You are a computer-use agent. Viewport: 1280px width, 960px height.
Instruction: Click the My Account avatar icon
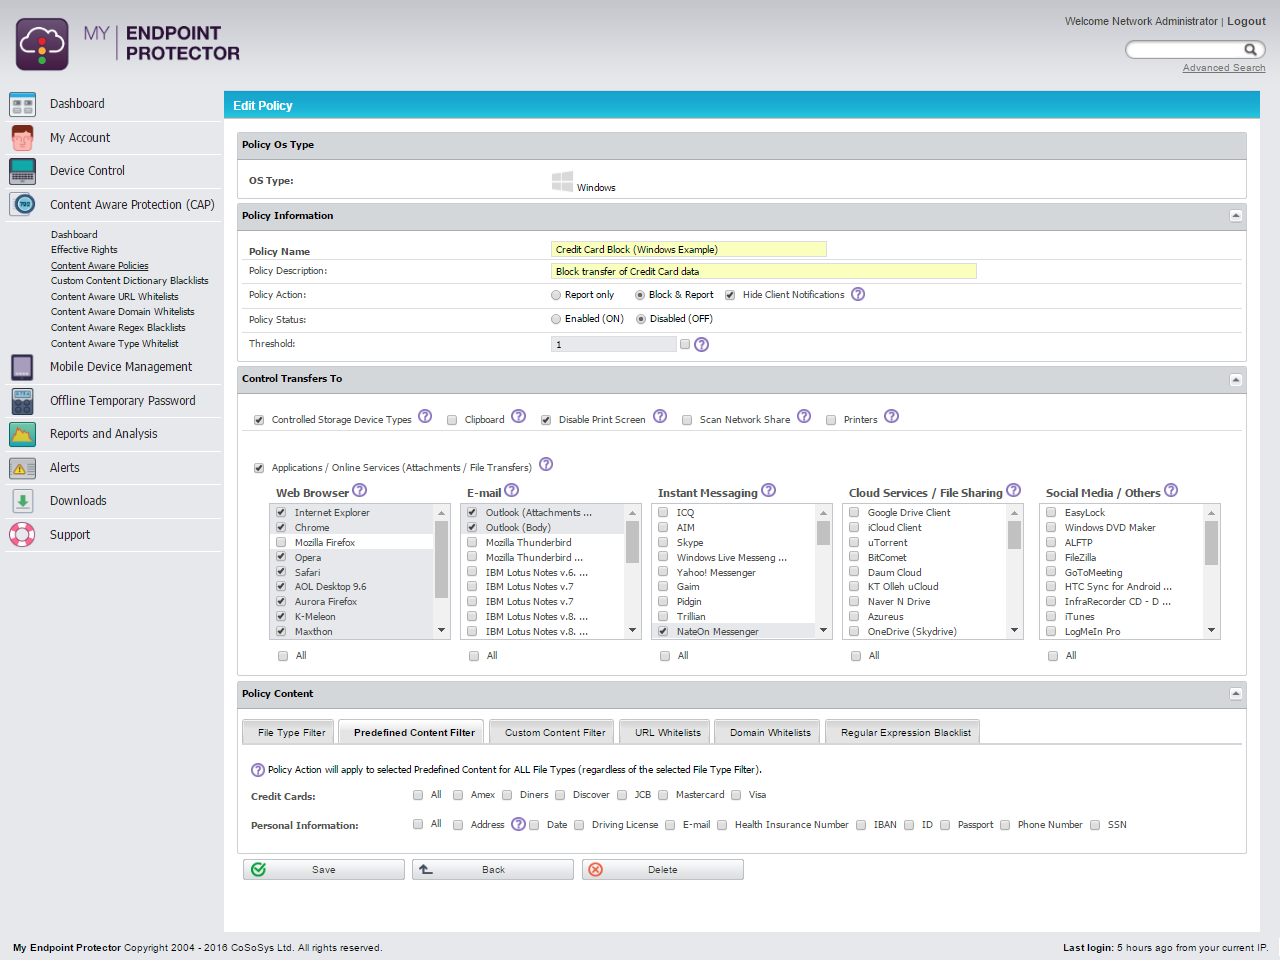pyautogui.click(x=23, y=138)
